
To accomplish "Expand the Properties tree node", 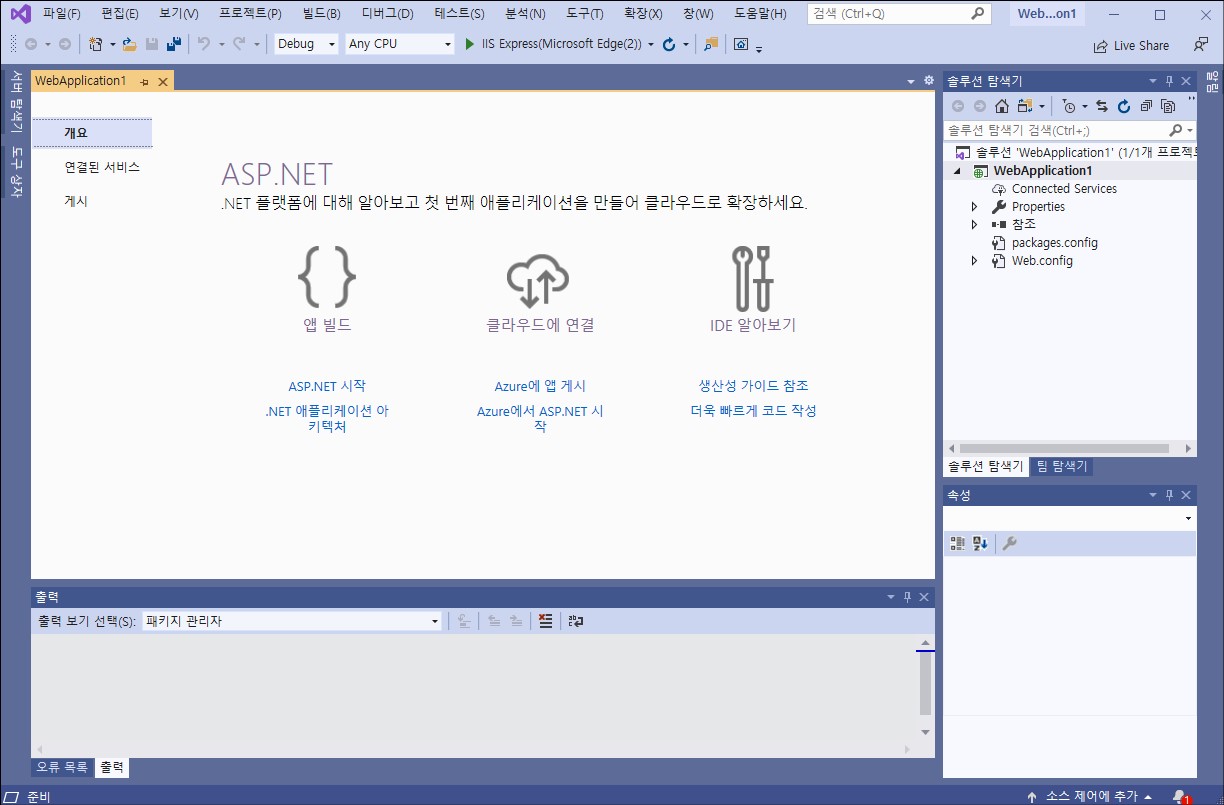I will (975, 207).
